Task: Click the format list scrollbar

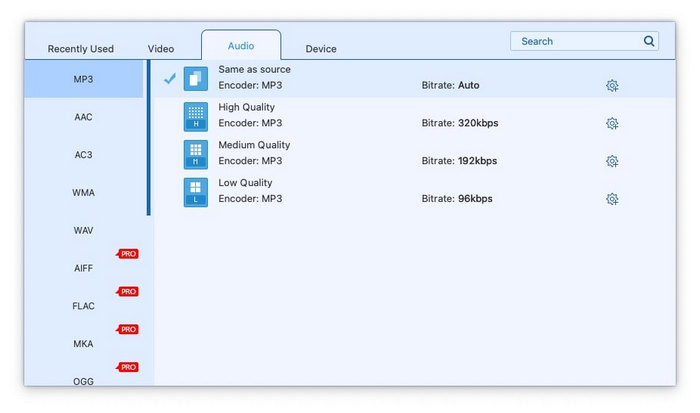Action: click(x=149, y=140)
